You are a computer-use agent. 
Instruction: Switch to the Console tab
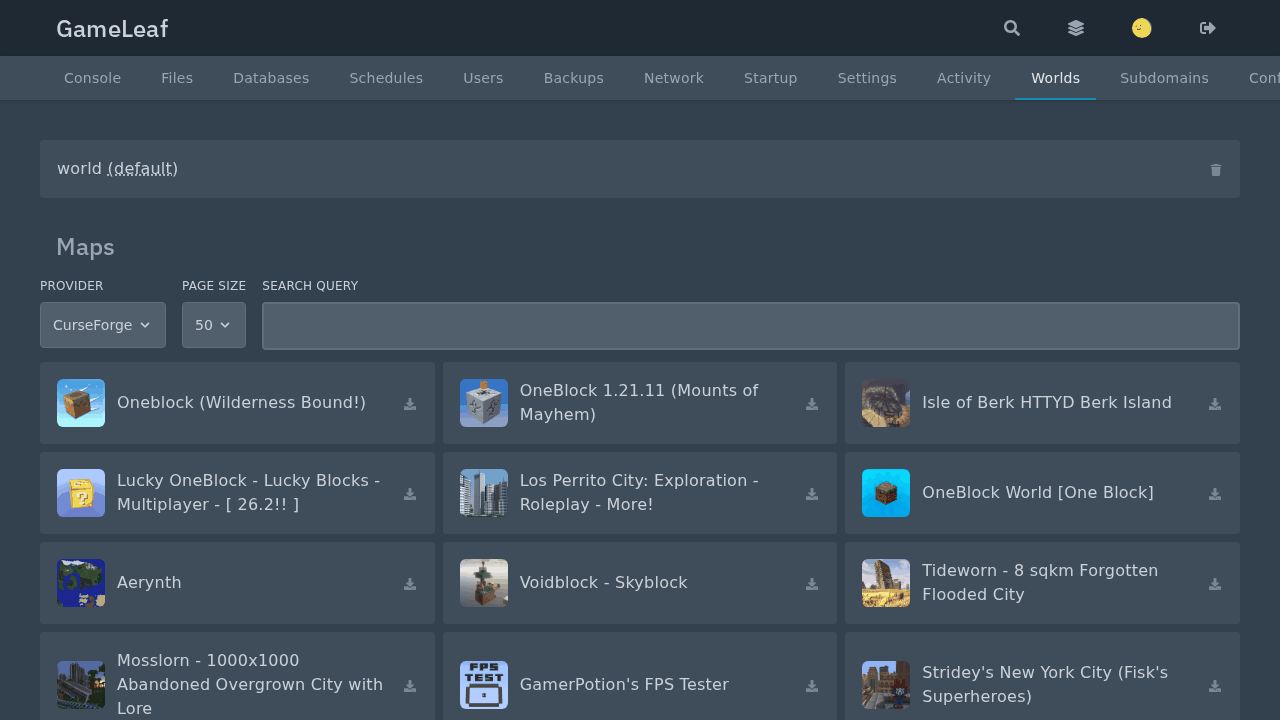pyautogui.click(x=92, y=78)
